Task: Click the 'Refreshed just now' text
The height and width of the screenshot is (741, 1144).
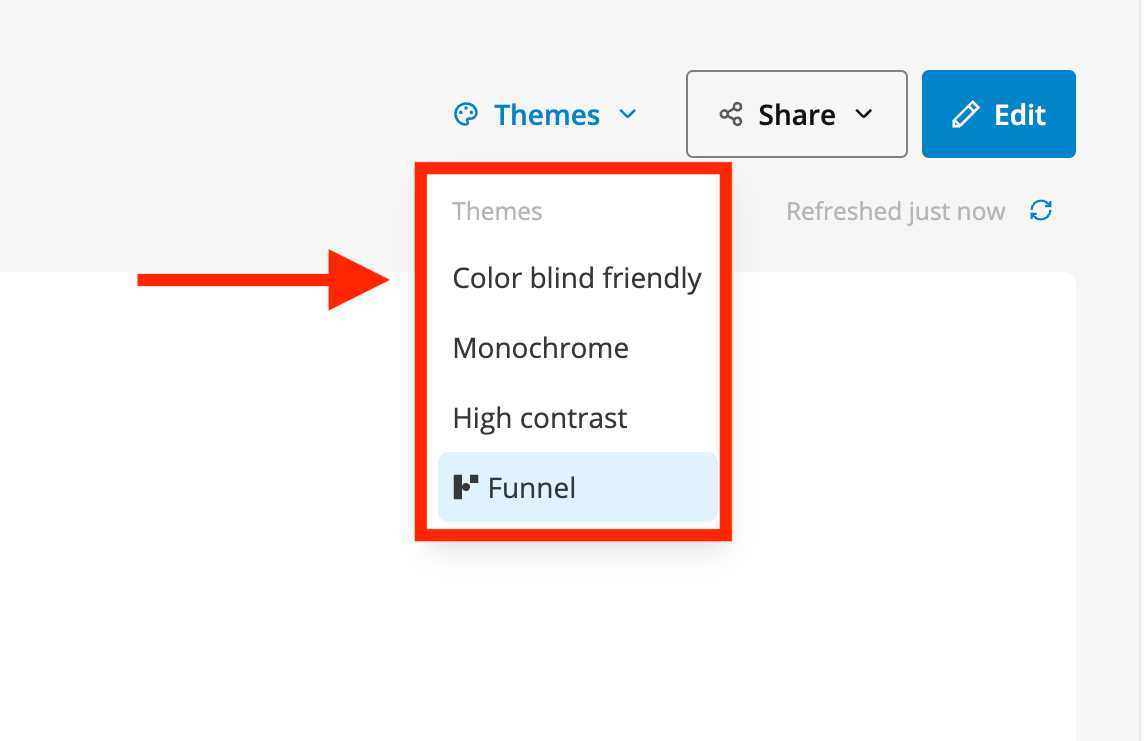Action: pyautogui.click(x=895, y=211)
